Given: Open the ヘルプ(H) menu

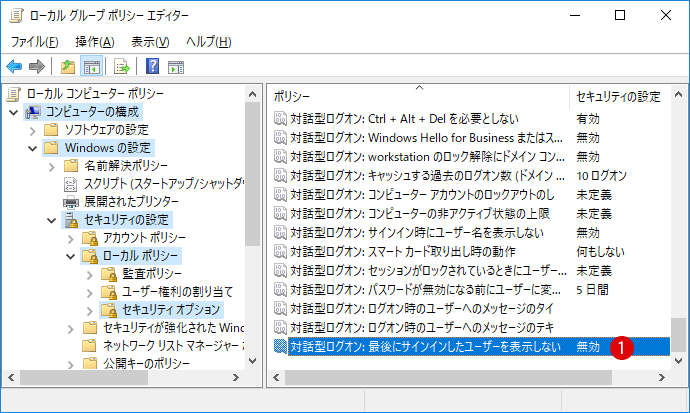Looking at the screenshot, I should coord(209,42).
